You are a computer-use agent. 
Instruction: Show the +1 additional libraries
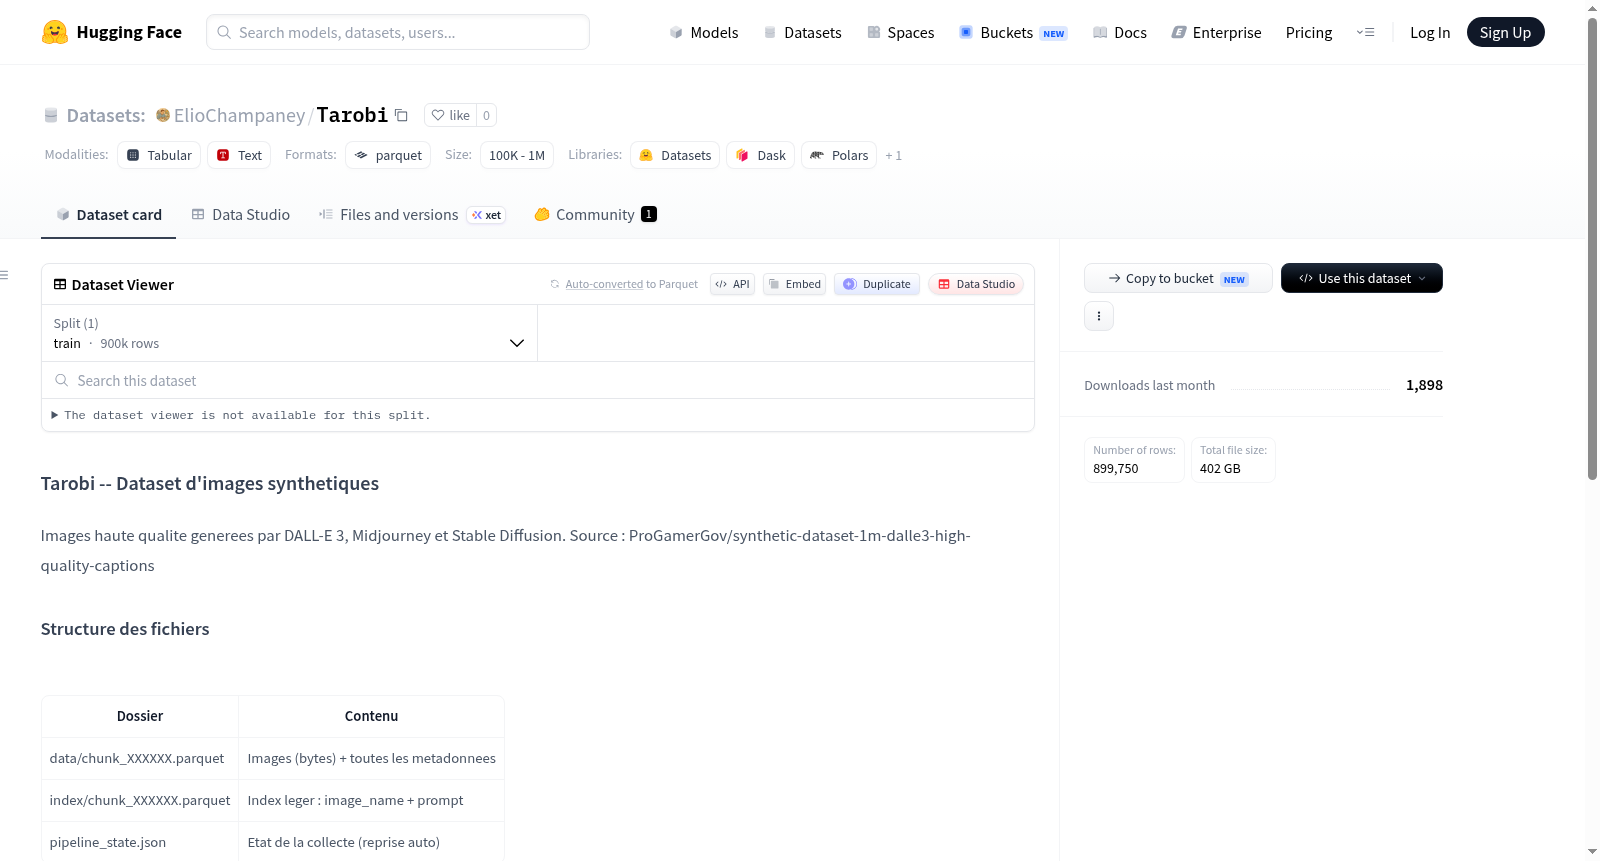(894, 155)
